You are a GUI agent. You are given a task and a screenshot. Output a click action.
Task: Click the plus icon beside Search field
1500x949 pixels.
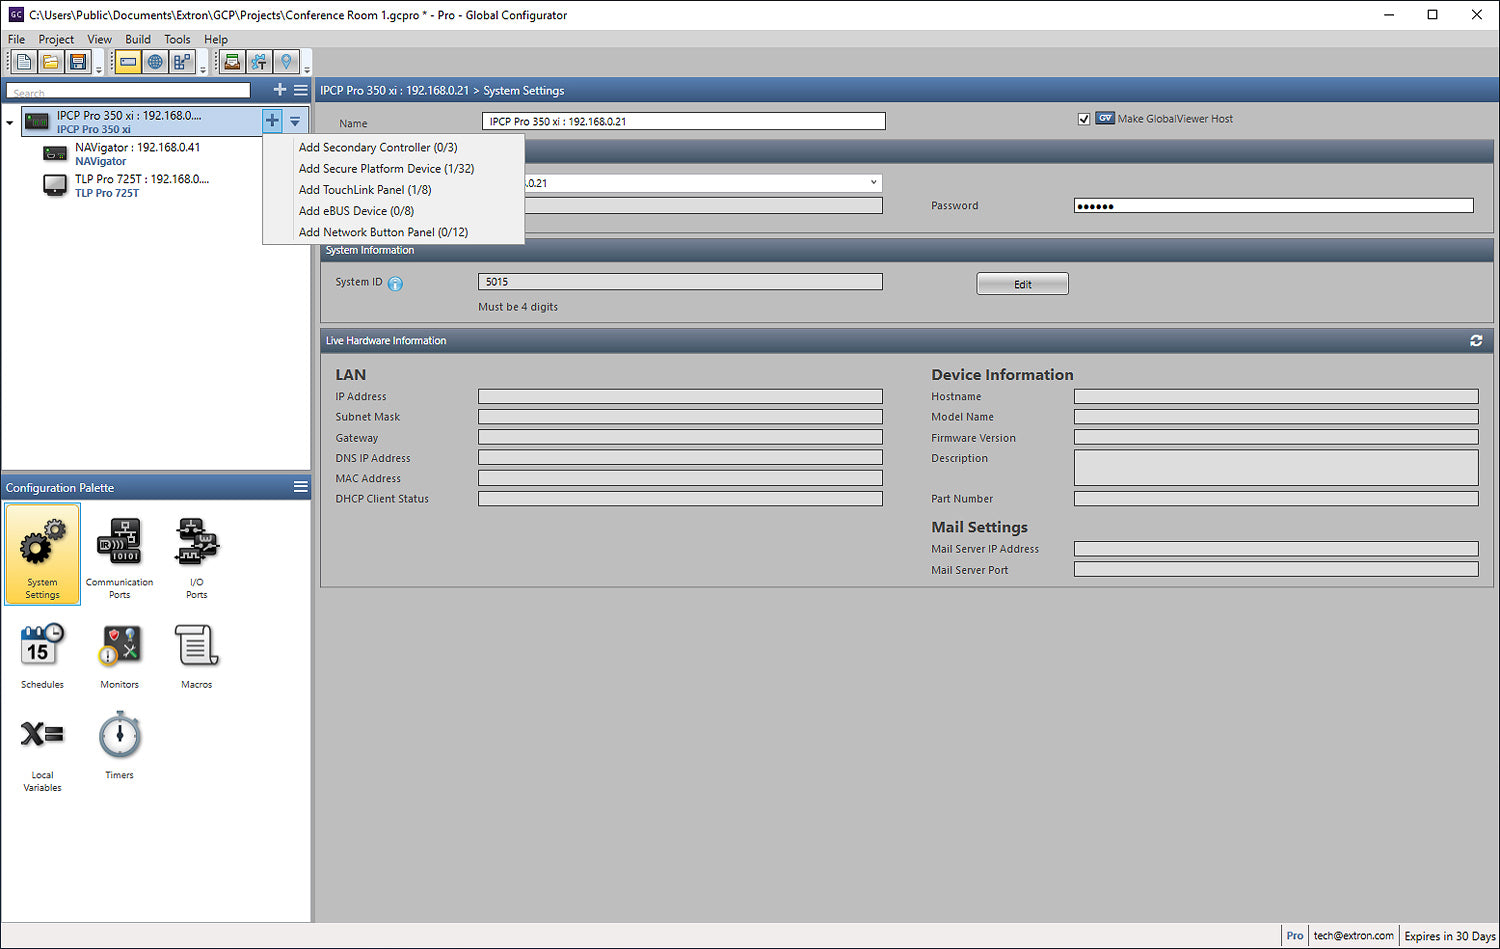tap(280, 90)
